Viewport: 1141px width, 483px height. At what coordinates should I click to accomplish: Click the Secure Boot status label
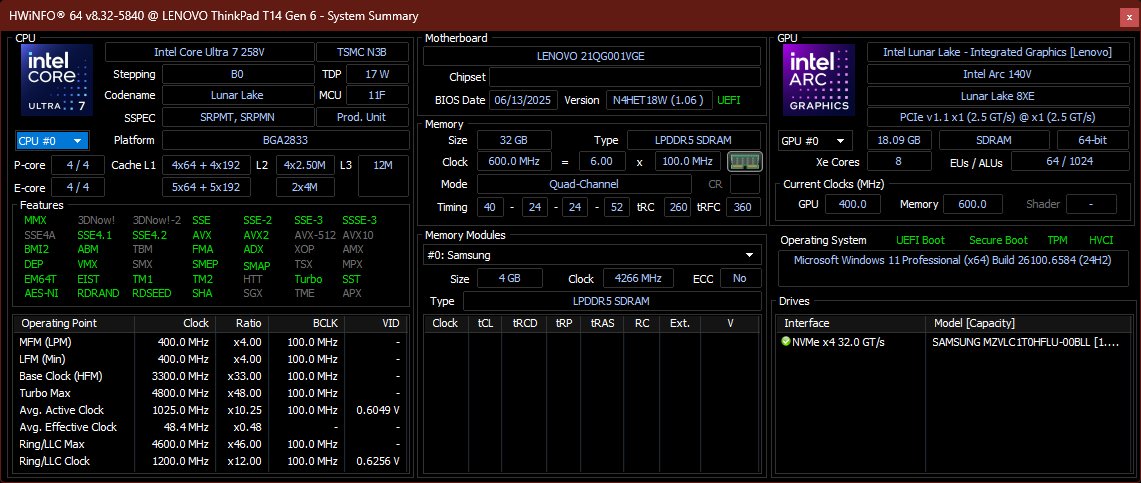click(x=997, y=240)
